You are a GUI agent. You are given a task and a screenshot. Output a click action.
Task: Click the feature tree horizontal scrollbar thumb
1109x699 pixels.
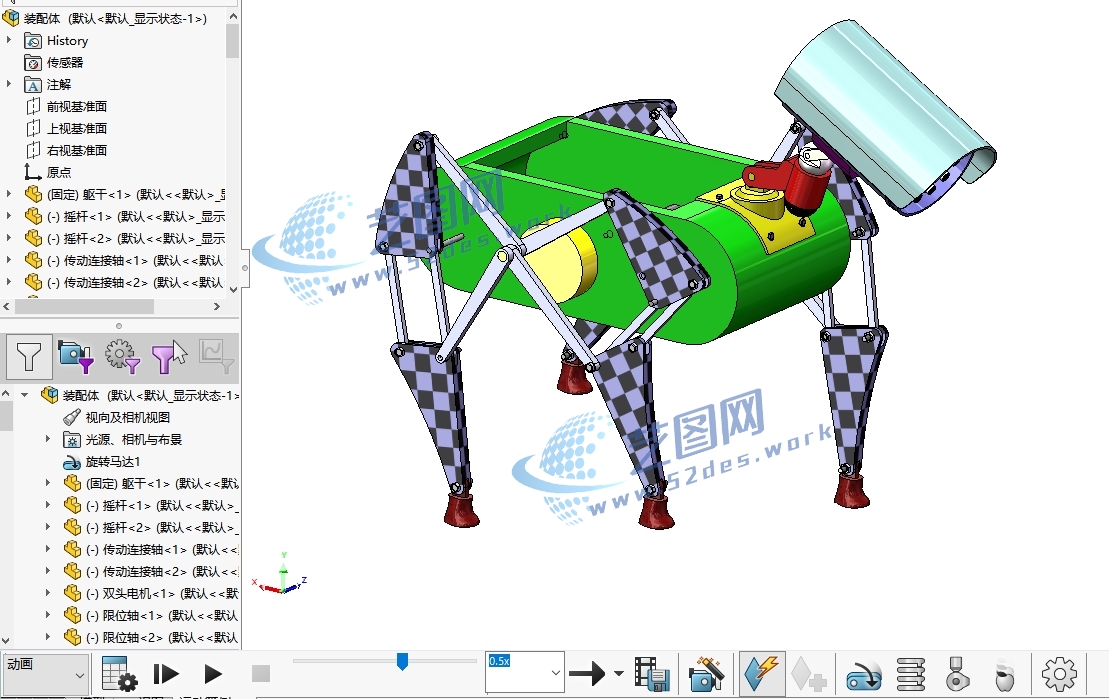(84, 306)
